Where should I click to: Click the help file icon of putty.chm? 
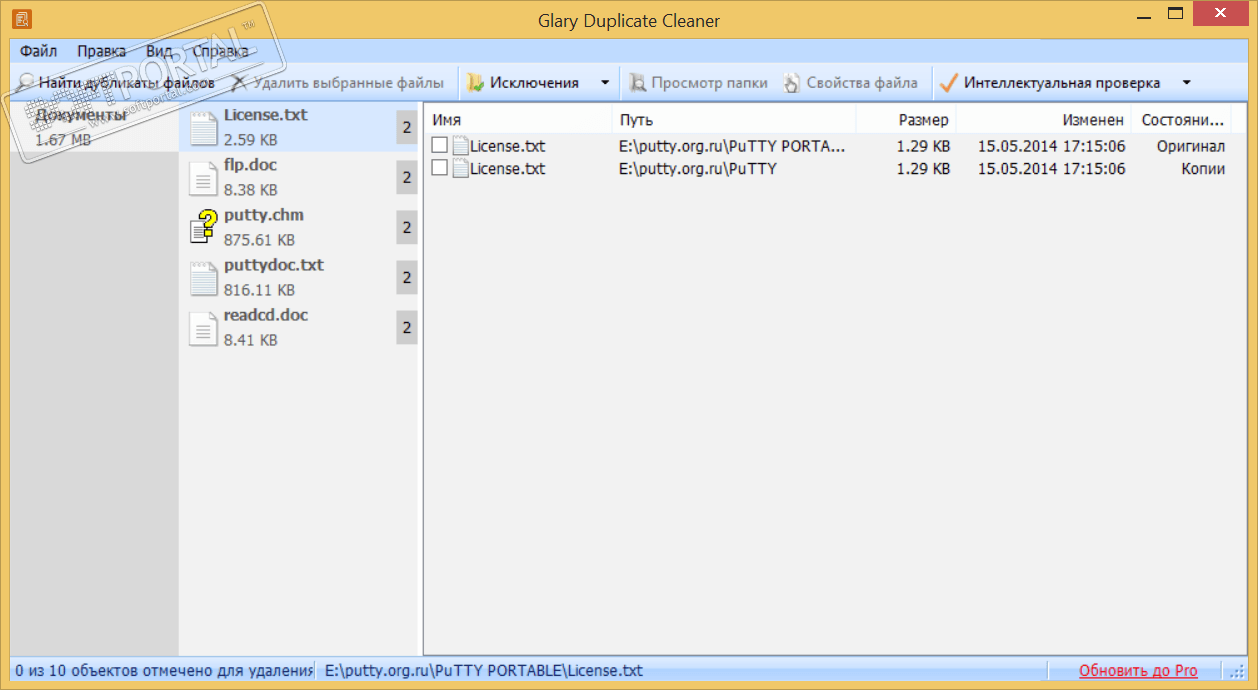pos(204,227)
